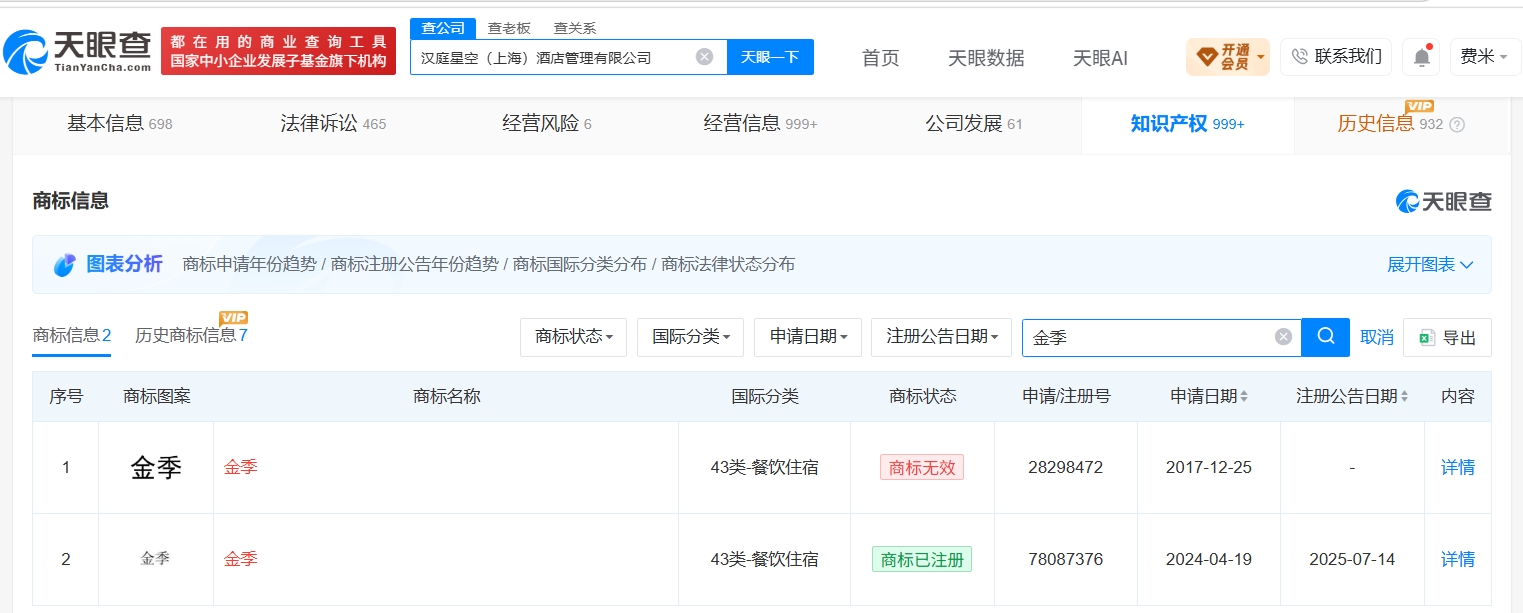Image resolution: width=1523 pixels, height=613 pixels.
Task: Click registration number 78087376
Action: click(1065, 559)
